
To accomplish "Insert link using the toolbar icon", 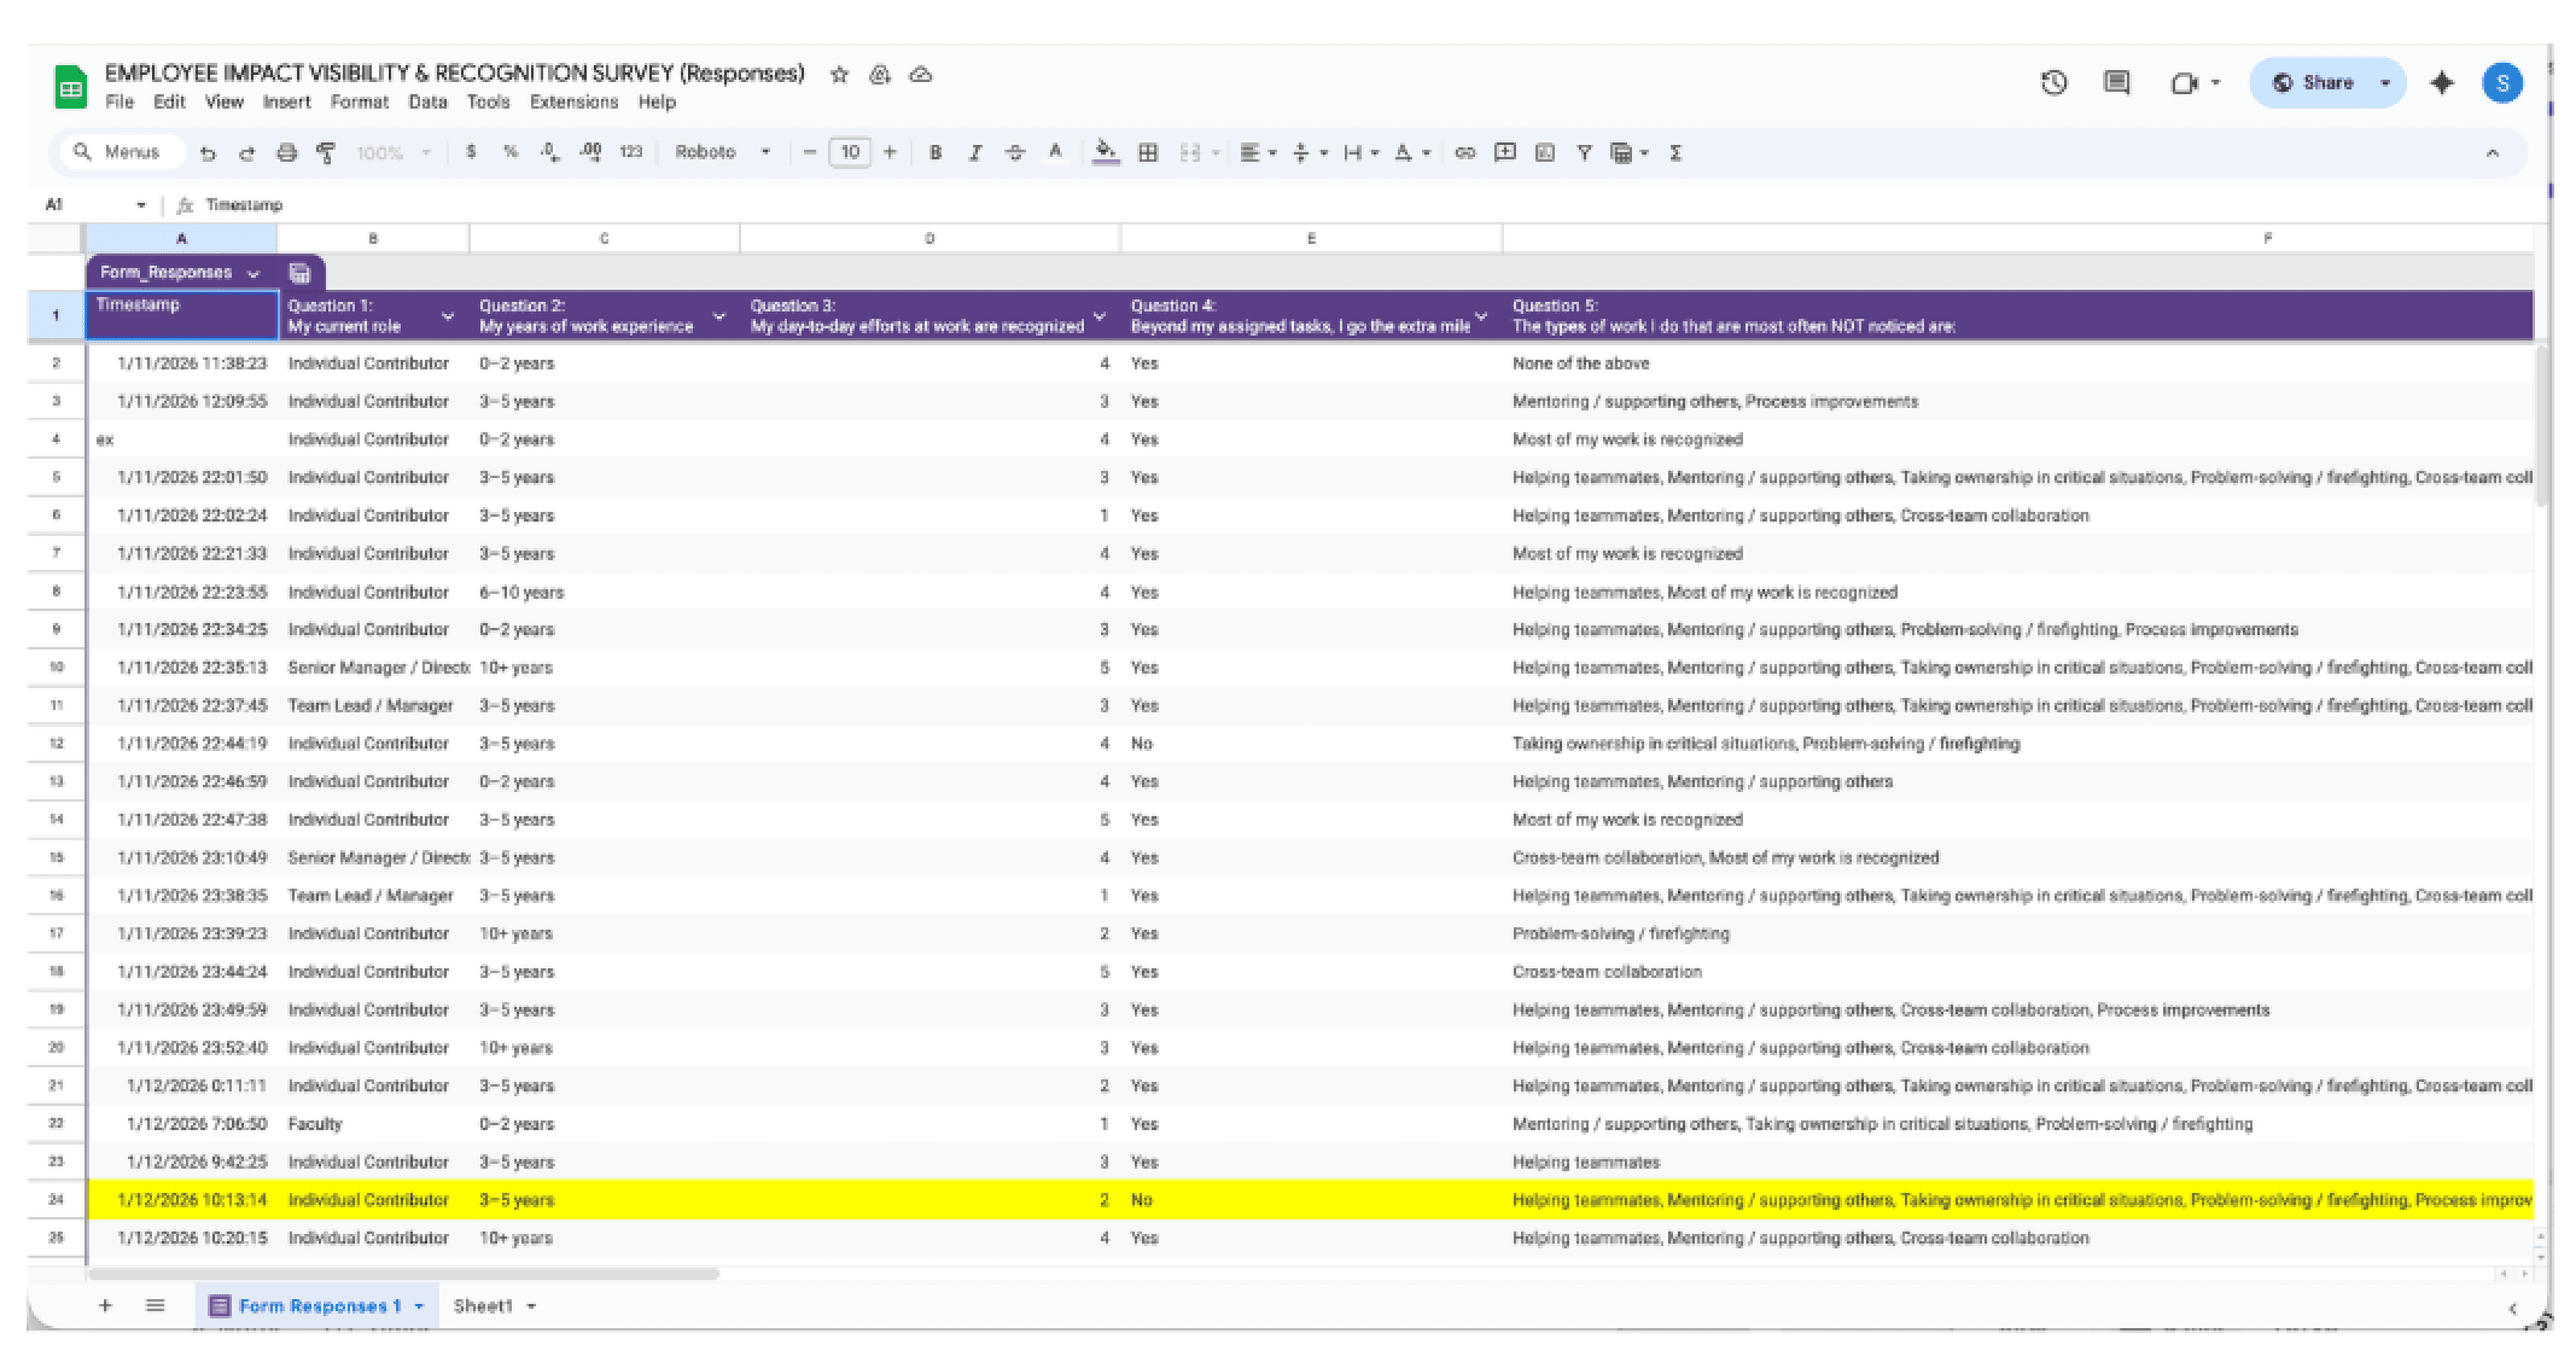I will coord(1464,153).
